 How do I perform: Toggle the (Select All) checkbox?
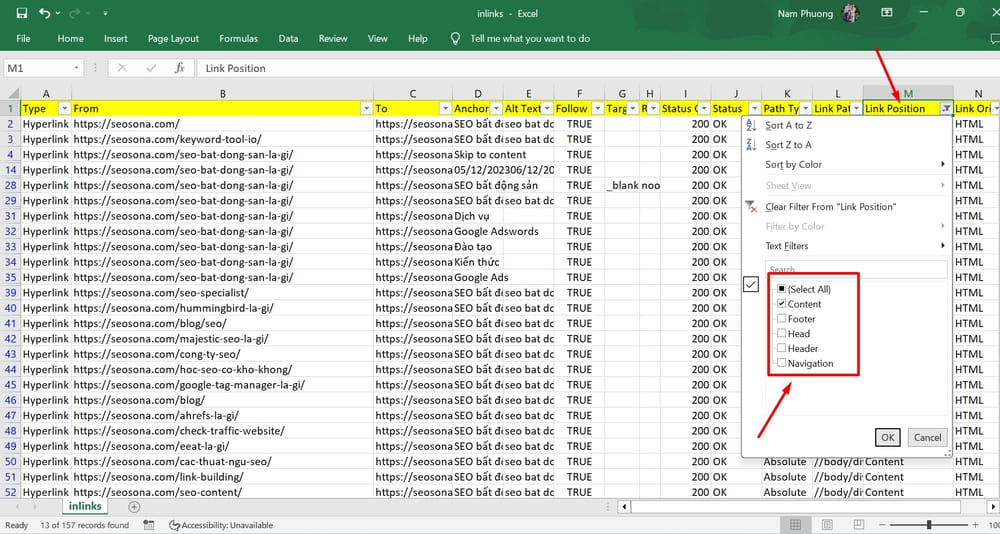[781, 289]
